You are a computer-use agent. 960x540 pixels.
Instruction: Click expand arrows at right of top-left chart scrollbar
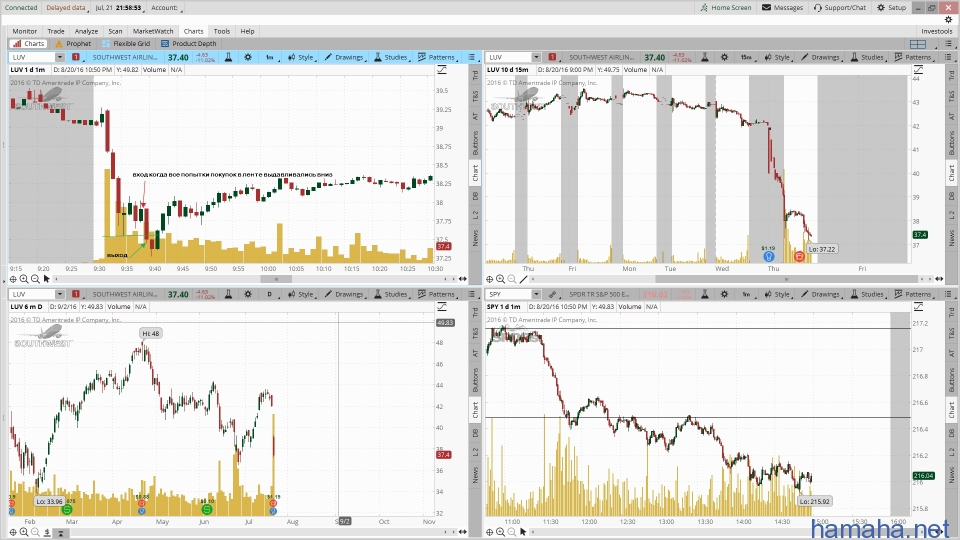click(x=463, y=279)
